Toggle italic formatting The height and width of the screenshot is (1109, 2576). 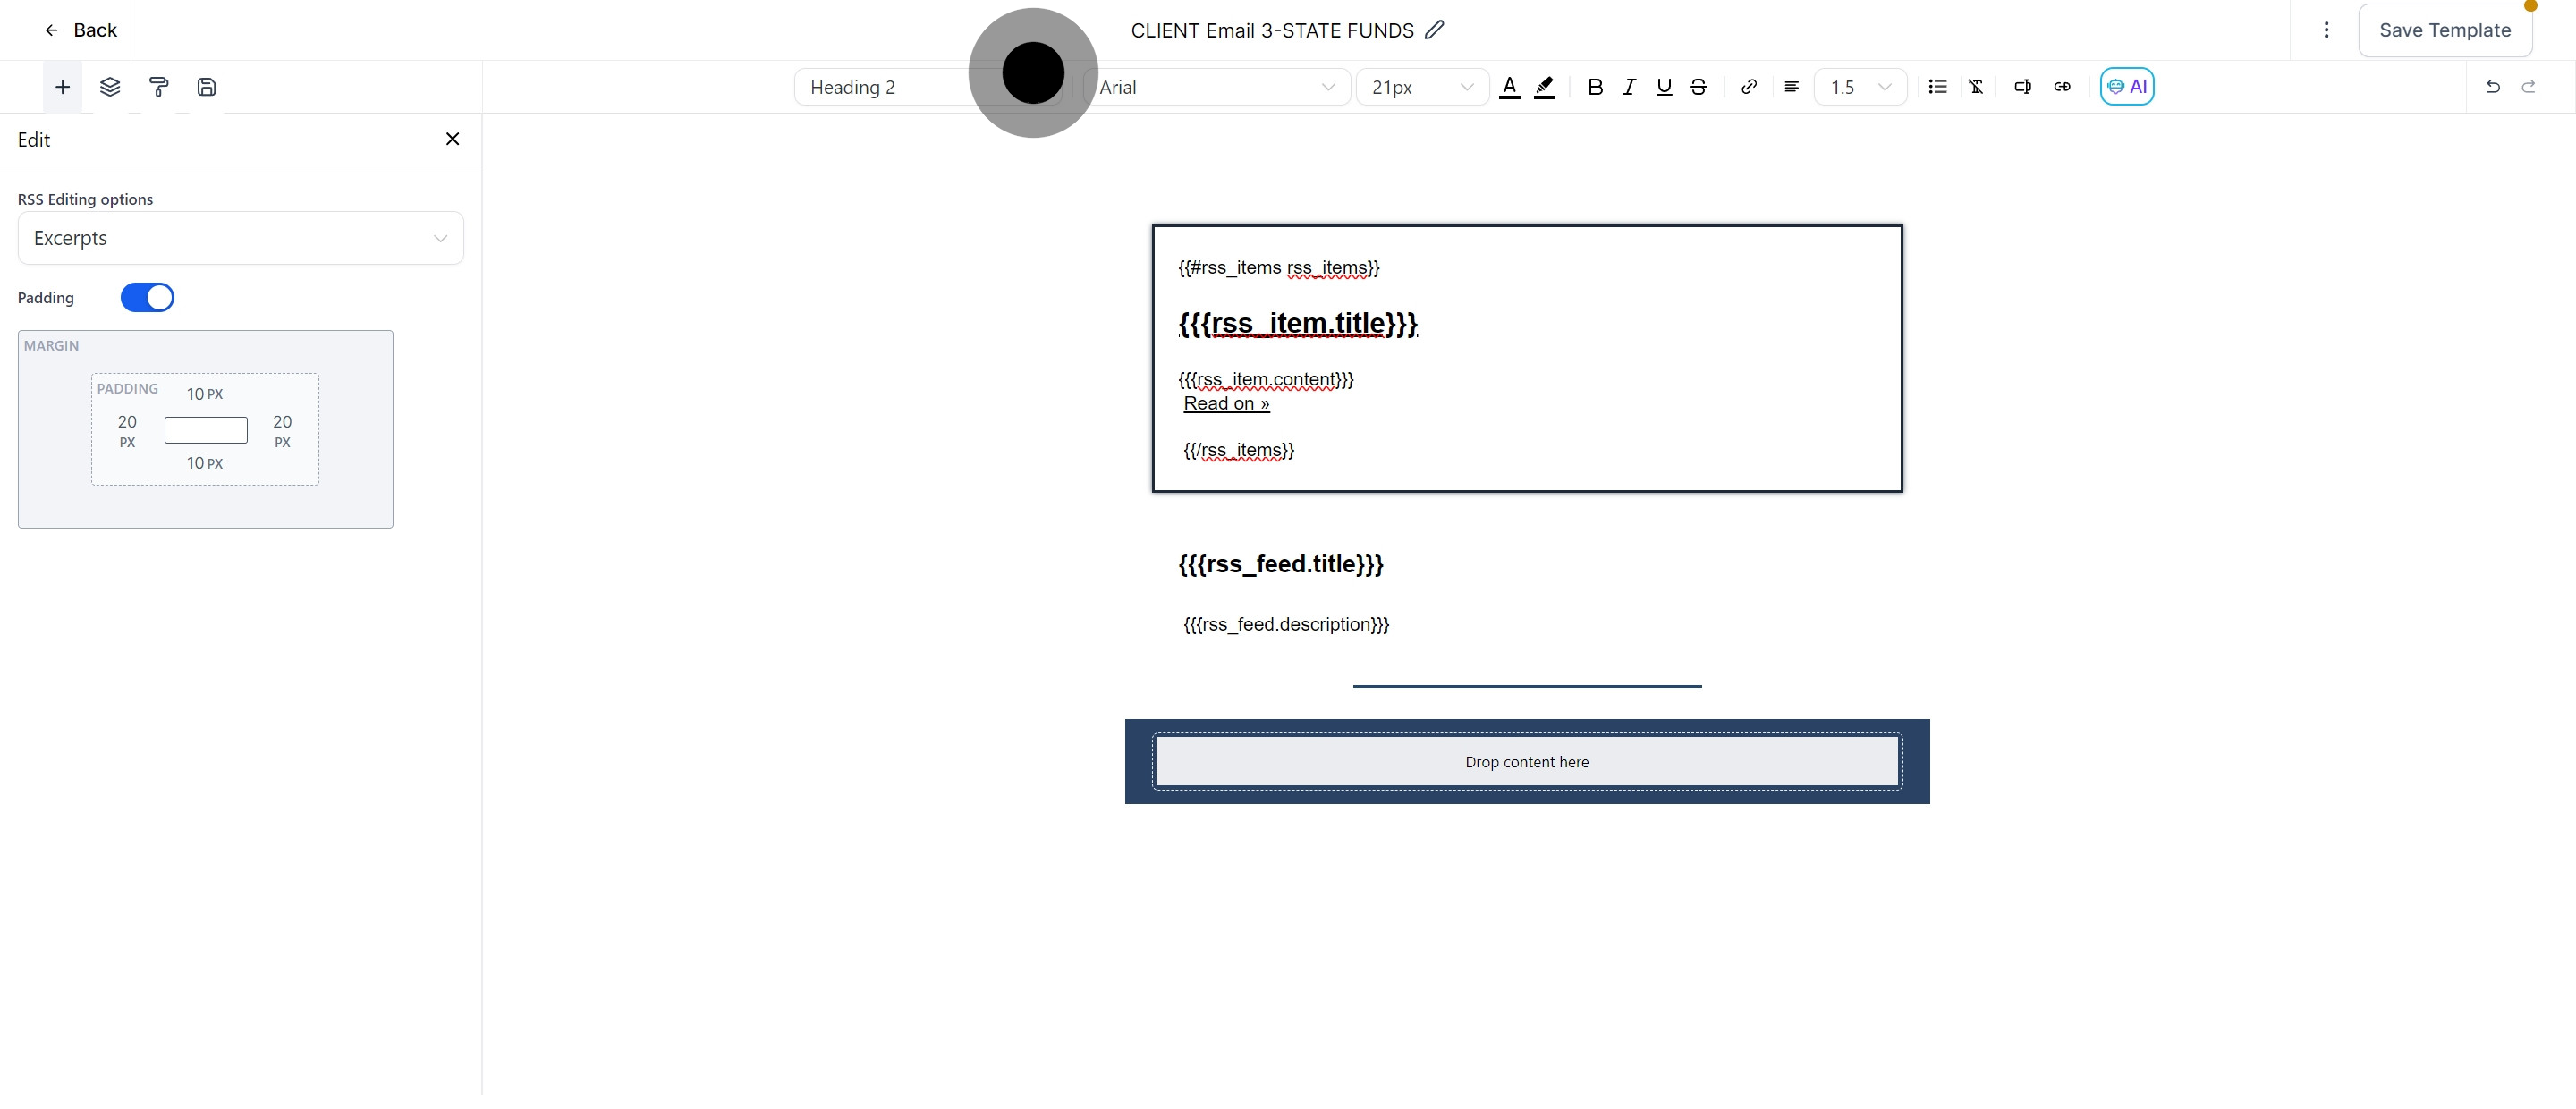pos(1629,87)
